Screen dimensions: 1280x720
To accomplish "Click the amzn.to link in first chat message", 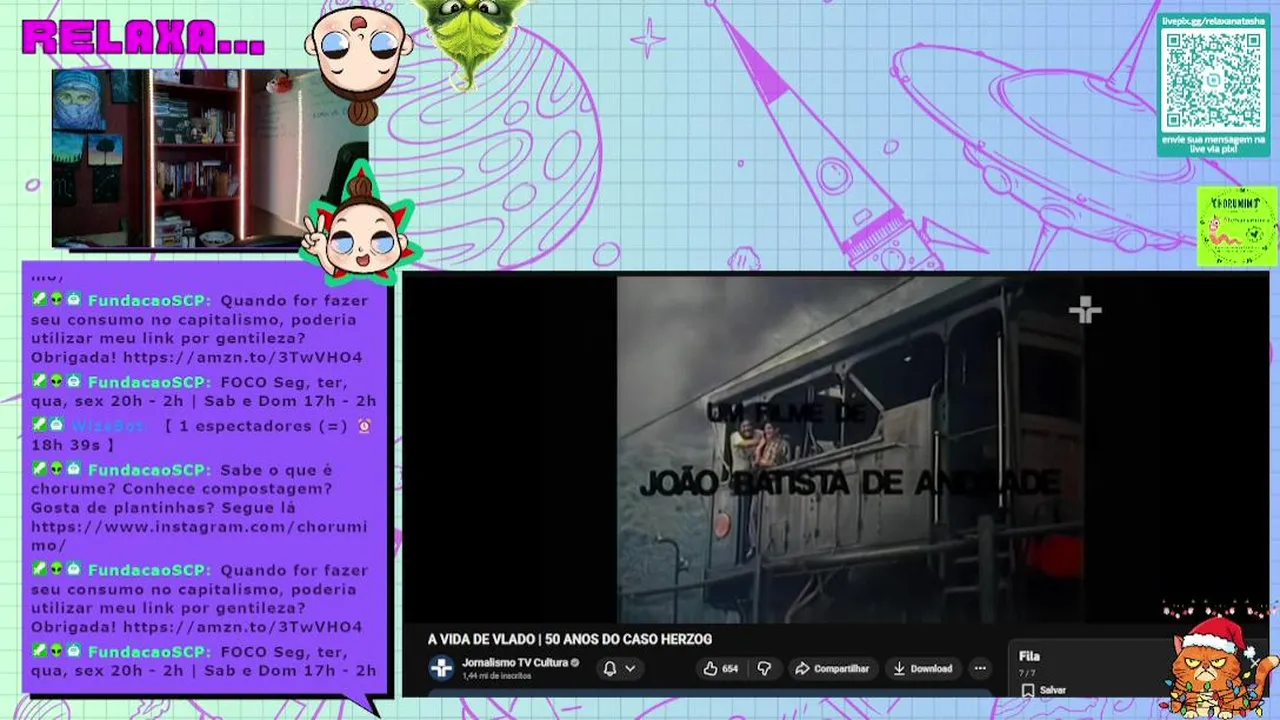I will [243, 357].
